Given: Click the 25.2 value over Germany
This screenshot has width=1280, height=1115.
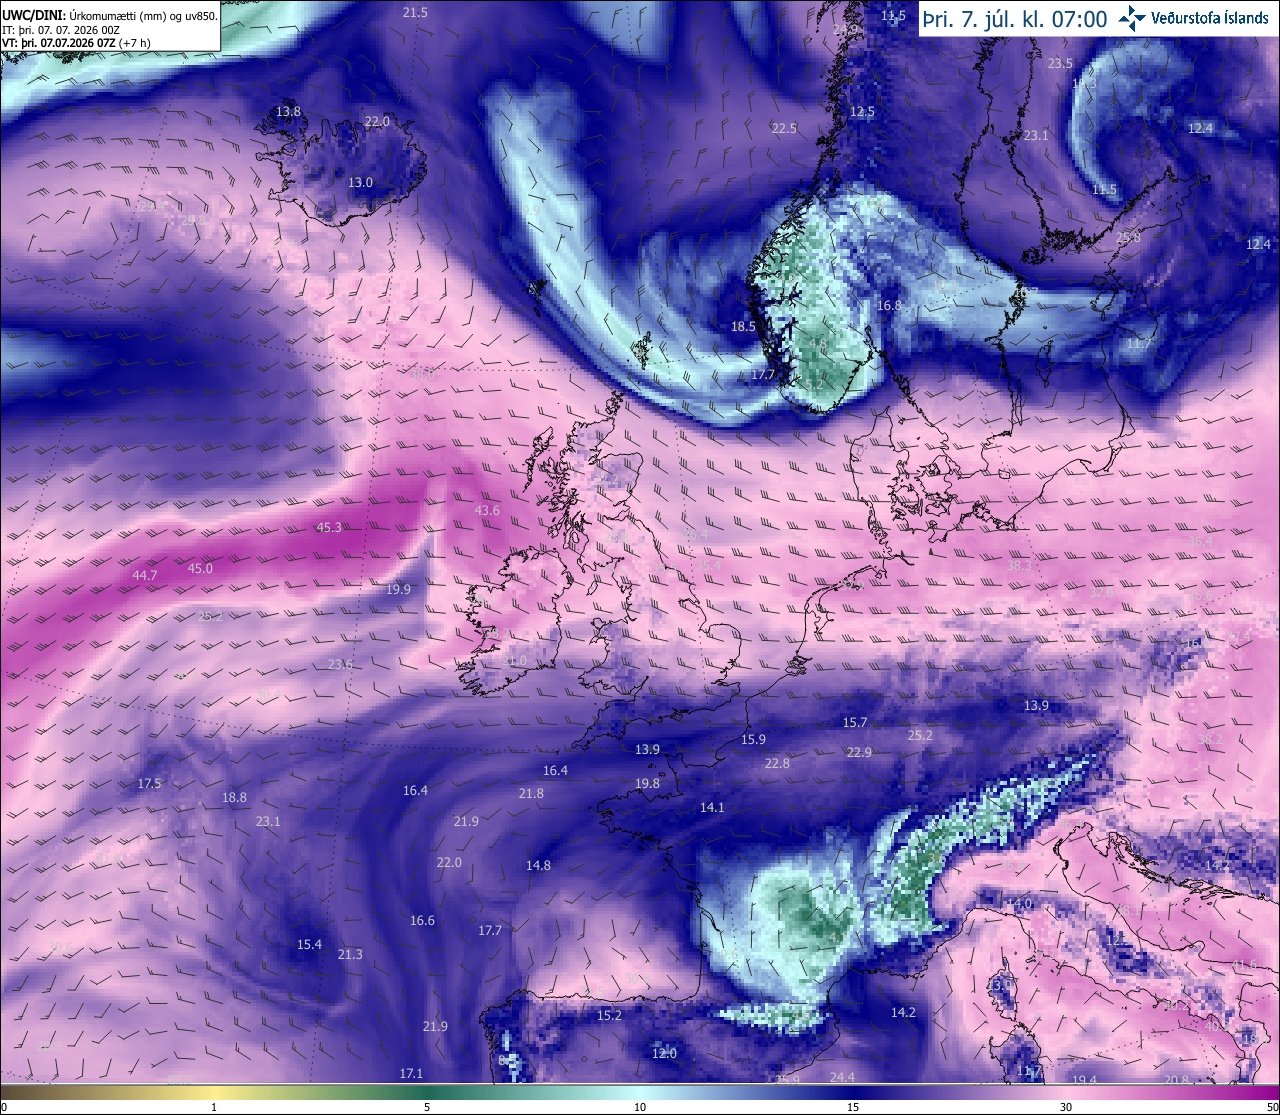Looking at the screenshot, I should [920, 735].
